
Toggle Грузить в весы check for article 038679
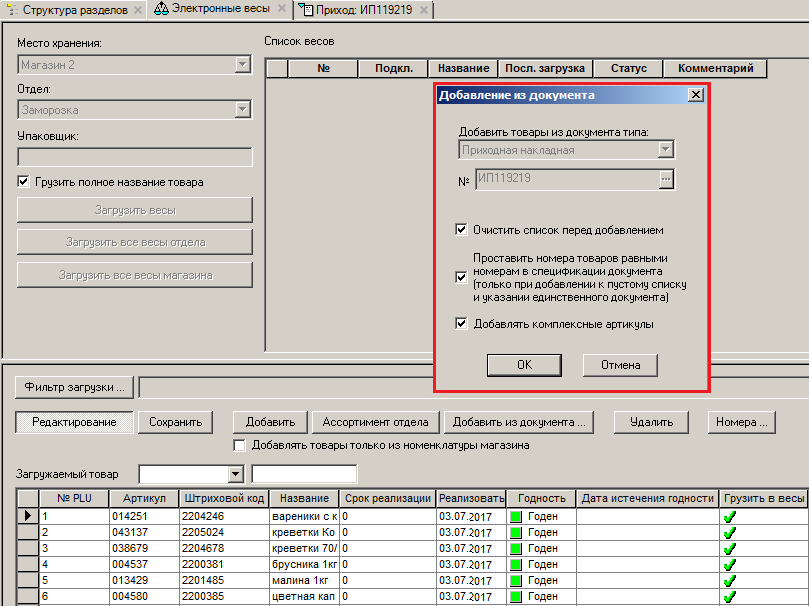click(x=730, y=548)
